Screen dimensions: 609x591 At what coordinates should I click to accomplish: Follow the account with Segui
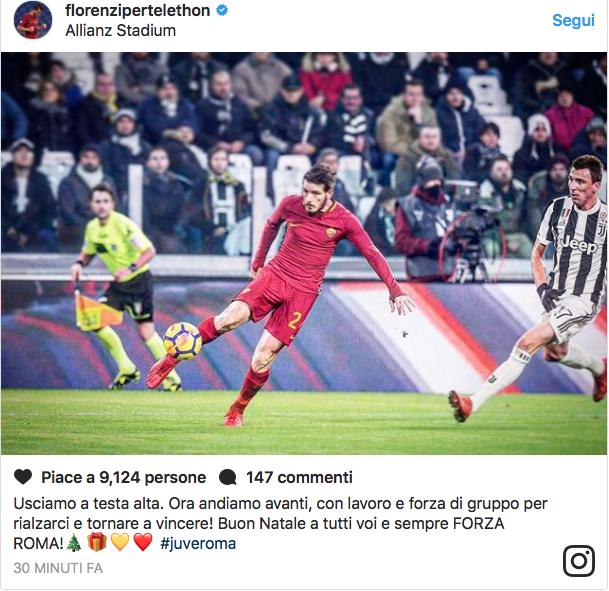pyautogui.click(x=573, y=20)
